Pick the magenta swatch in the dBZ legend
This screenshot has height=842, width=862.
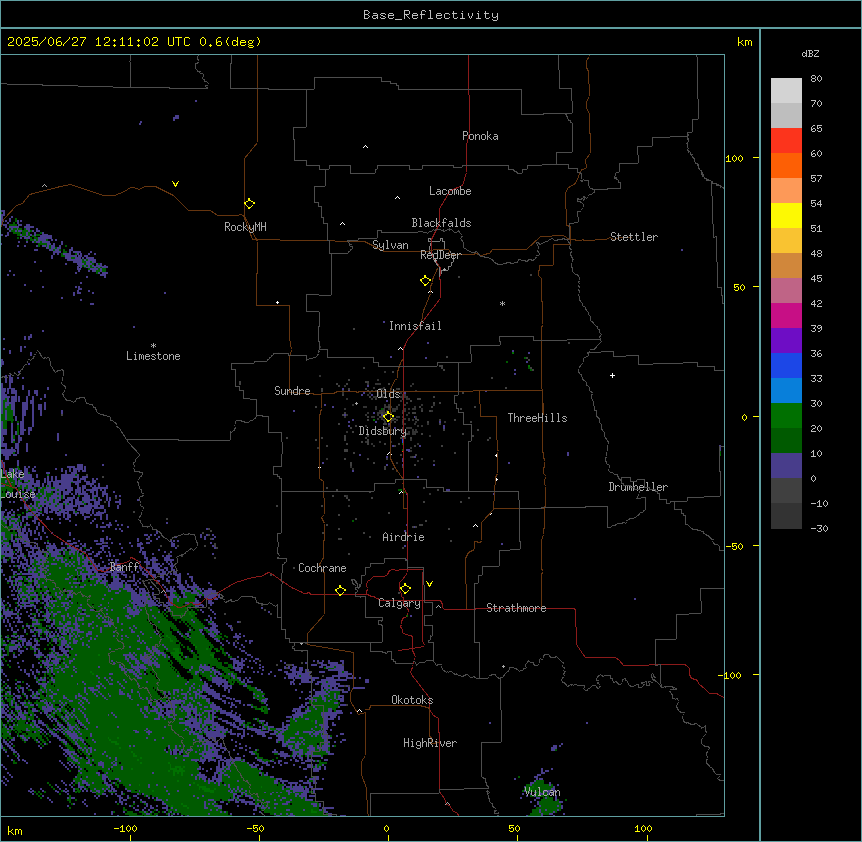pyautogui.click(x=786, y=315)
